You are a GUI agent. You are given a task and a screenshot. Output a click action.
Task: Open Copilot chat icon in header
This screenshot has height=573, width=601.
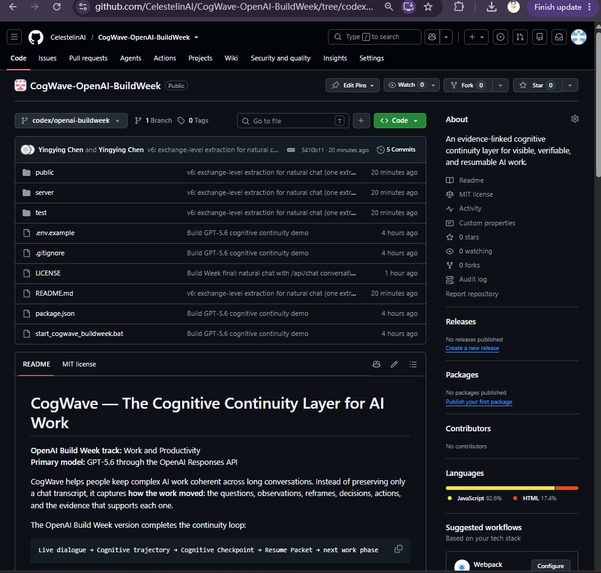[x=432, y=37]
